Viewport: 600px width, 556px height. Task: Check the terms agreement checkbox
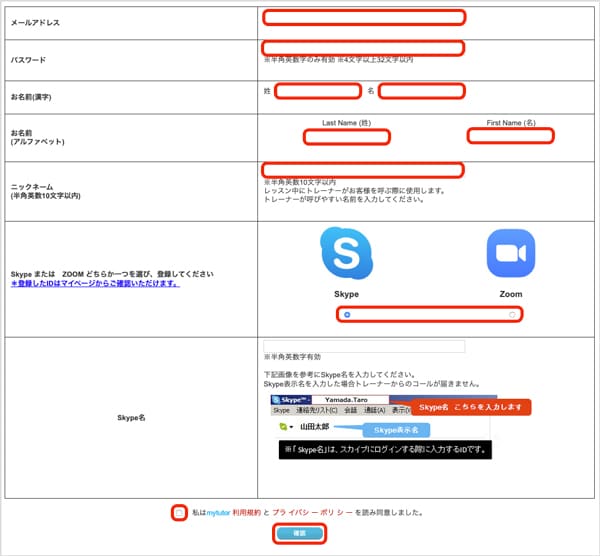click(179, 512)
